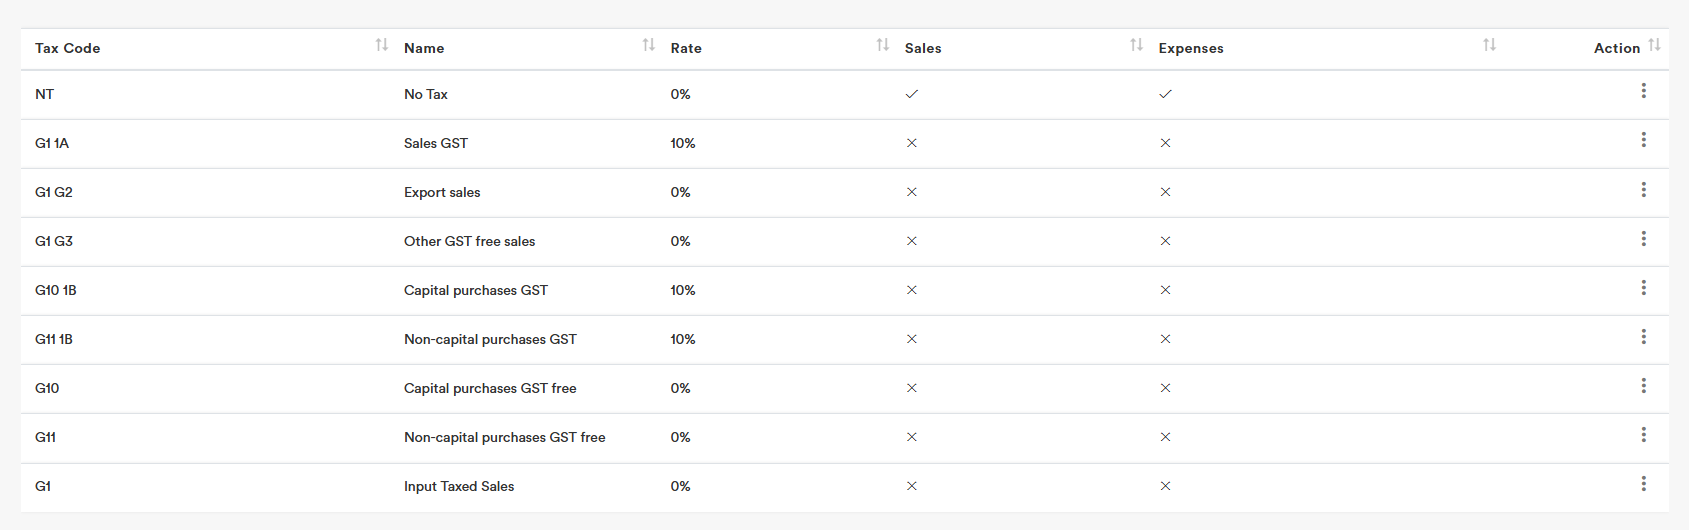Open three-dot menu for Export sales
The width and height of the screenshot is (1689, 530).
(1643, 189)
